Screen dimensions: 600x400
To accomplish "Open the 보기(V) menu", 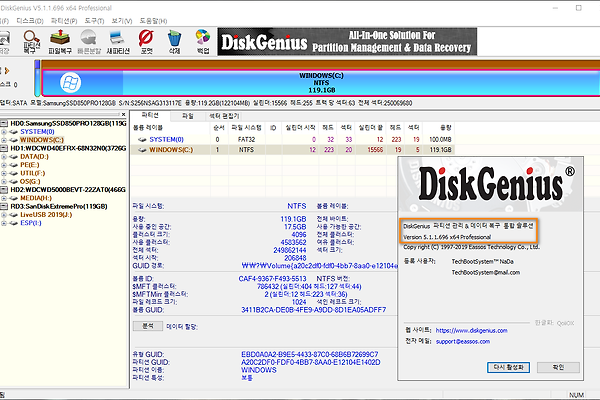I will (122, 21).
